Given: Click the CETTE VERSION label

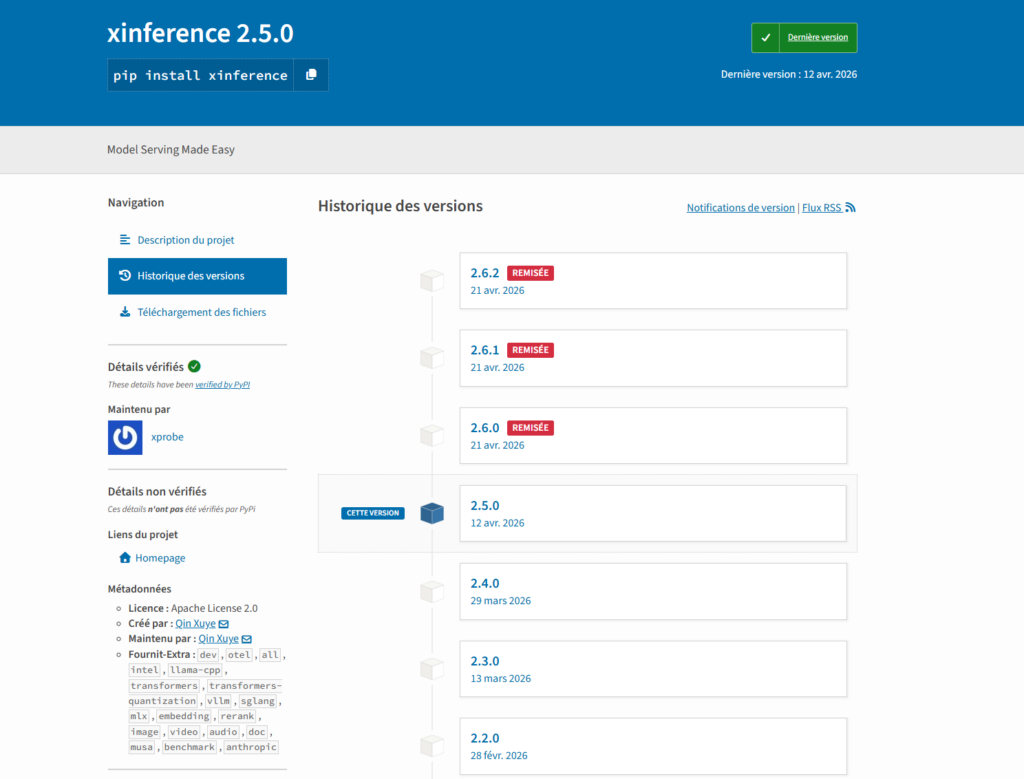Looking at the screenshot, I should click(x=373, y=513).
